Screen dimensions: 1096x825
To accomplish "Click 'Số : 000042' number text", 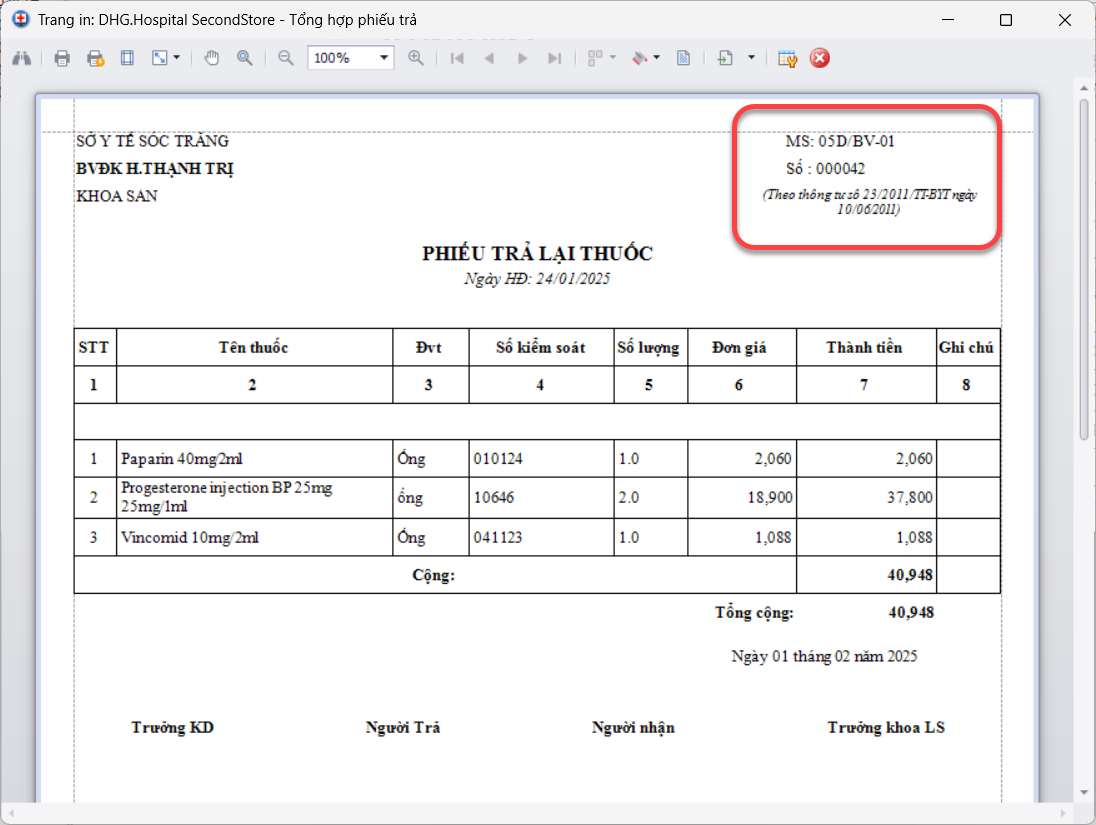I will [x=825, y=168].
